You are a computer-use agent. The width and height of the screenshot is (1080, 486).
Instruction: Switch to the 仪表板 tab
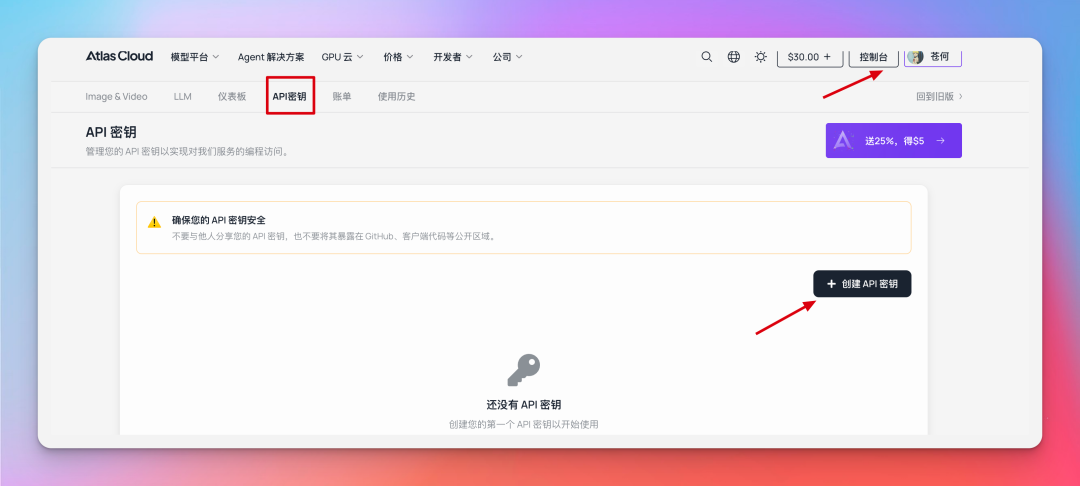click(231, 97)
